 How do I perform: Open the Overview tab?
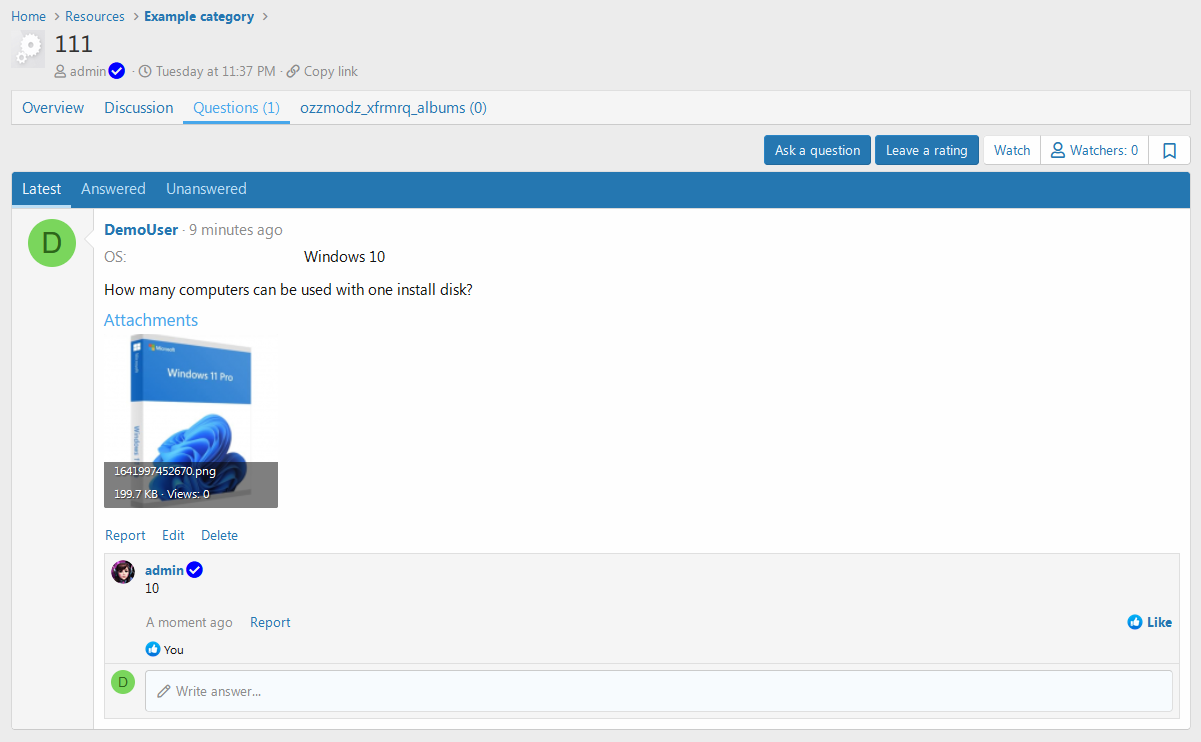click(53, 108)
